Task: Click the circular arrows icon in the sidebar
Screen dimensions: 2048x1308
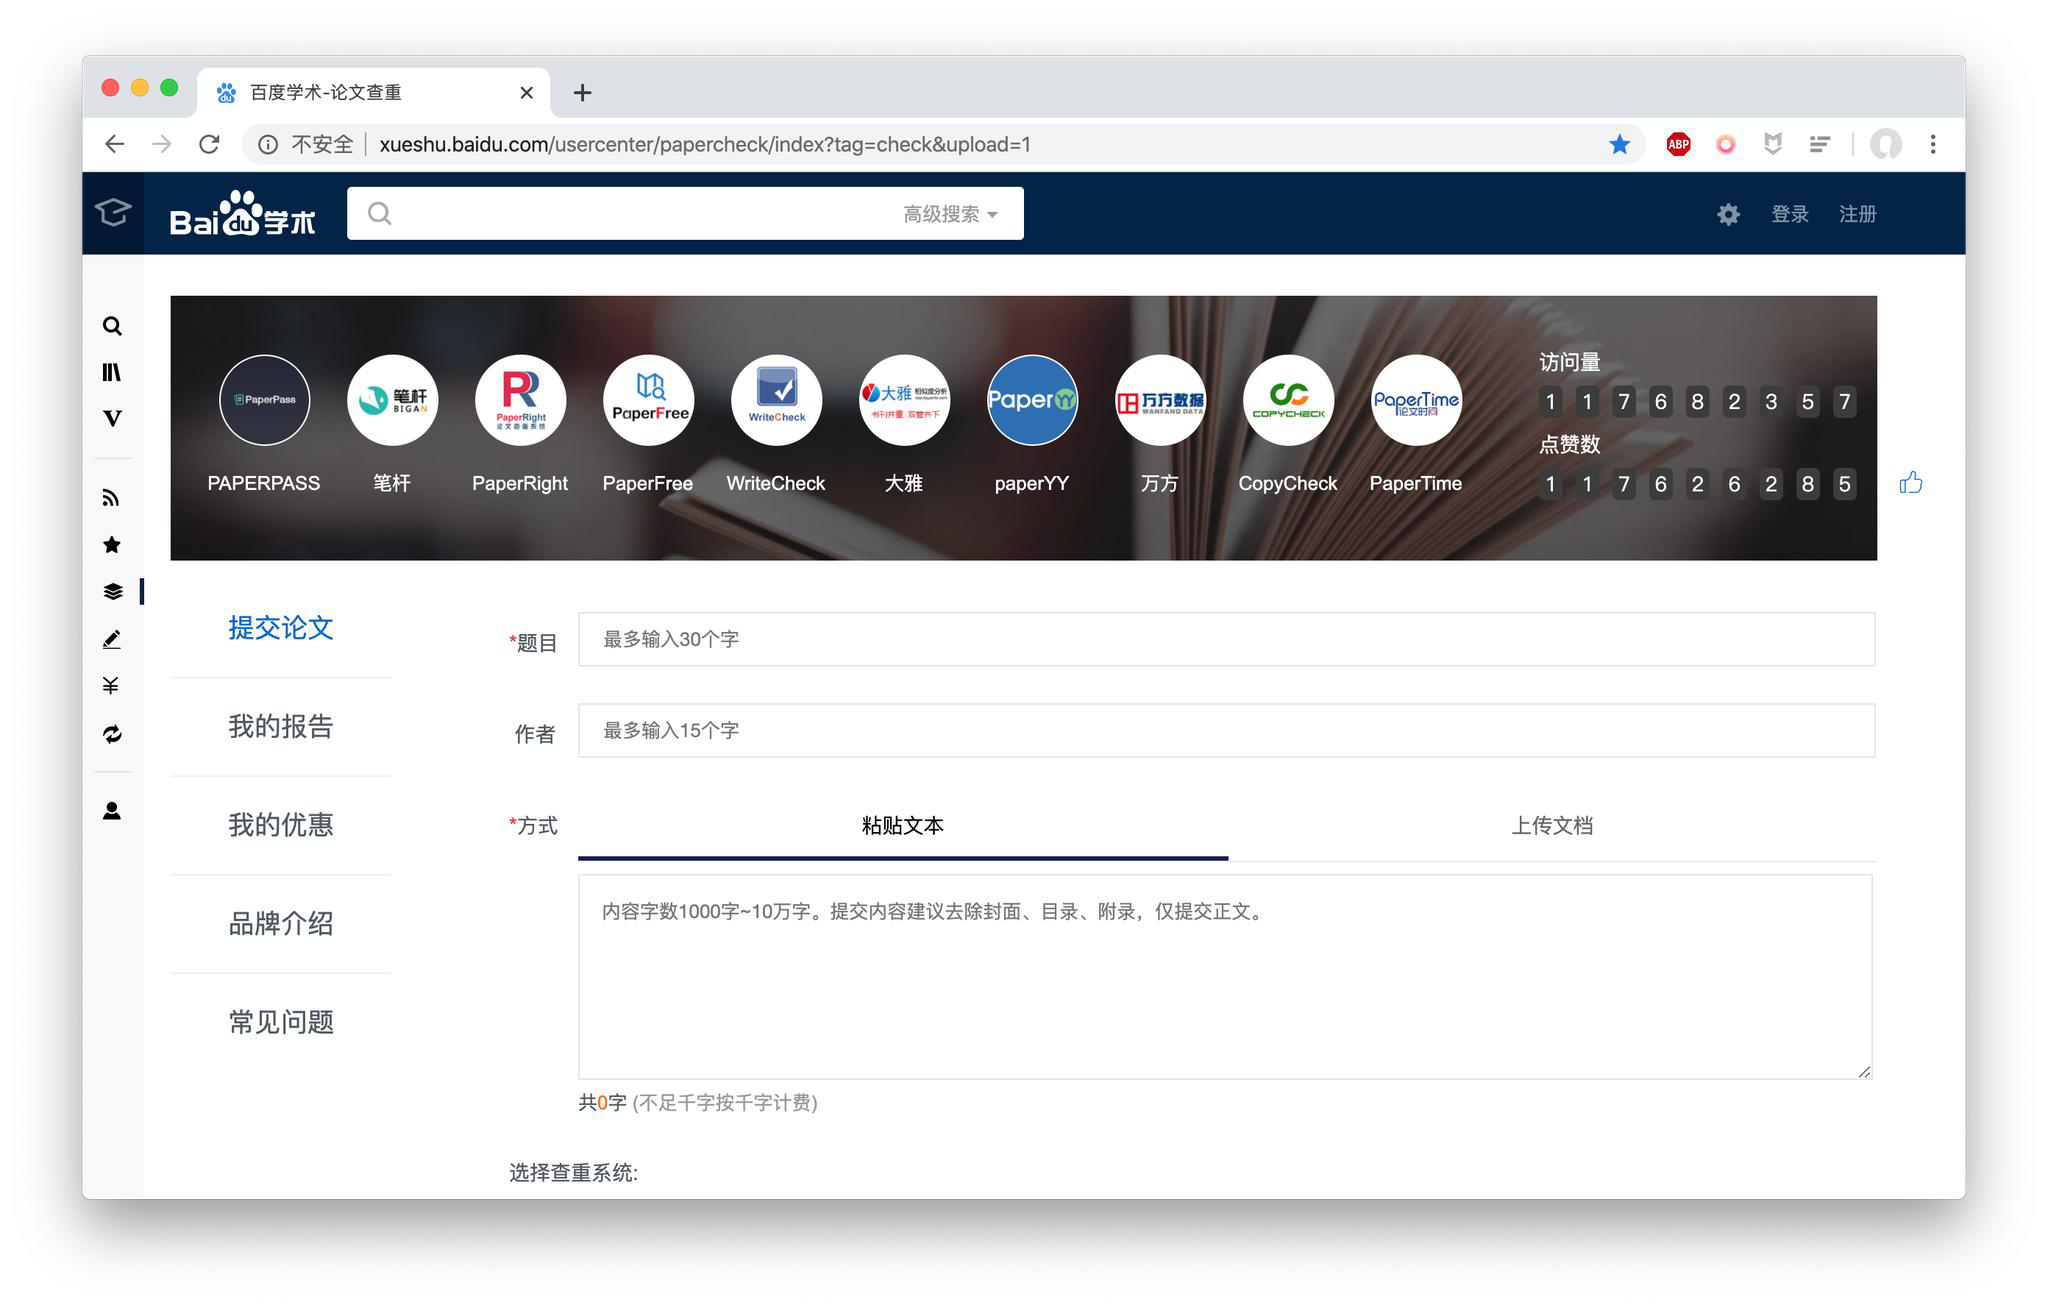Action: point(112,734)
